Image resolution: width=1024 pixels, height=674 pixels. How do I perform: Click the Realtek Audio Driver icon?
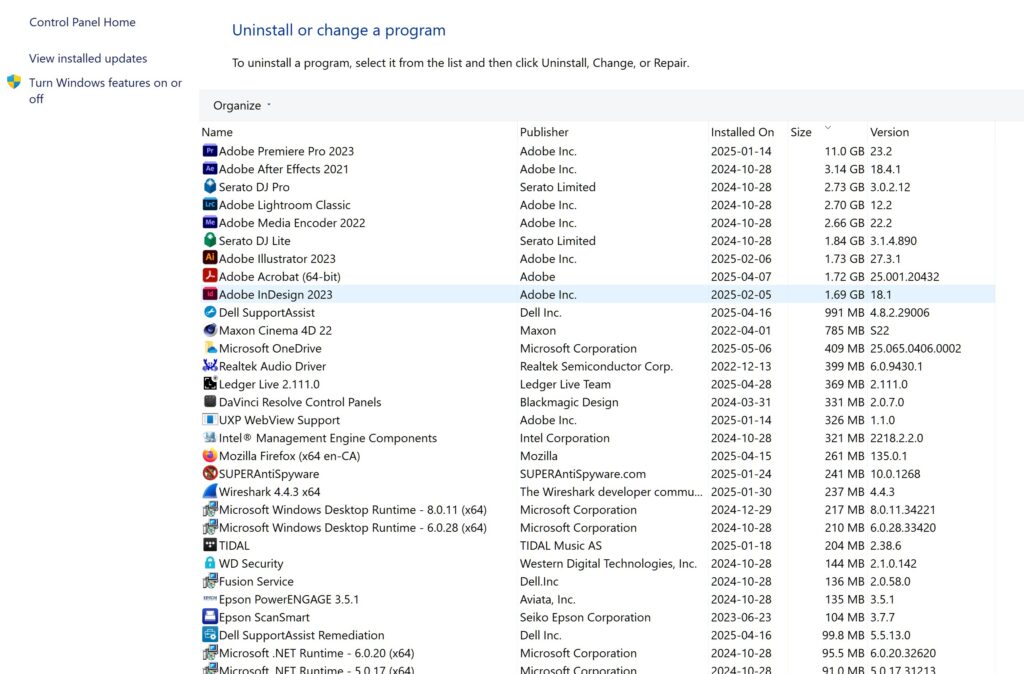click(210, 366)
